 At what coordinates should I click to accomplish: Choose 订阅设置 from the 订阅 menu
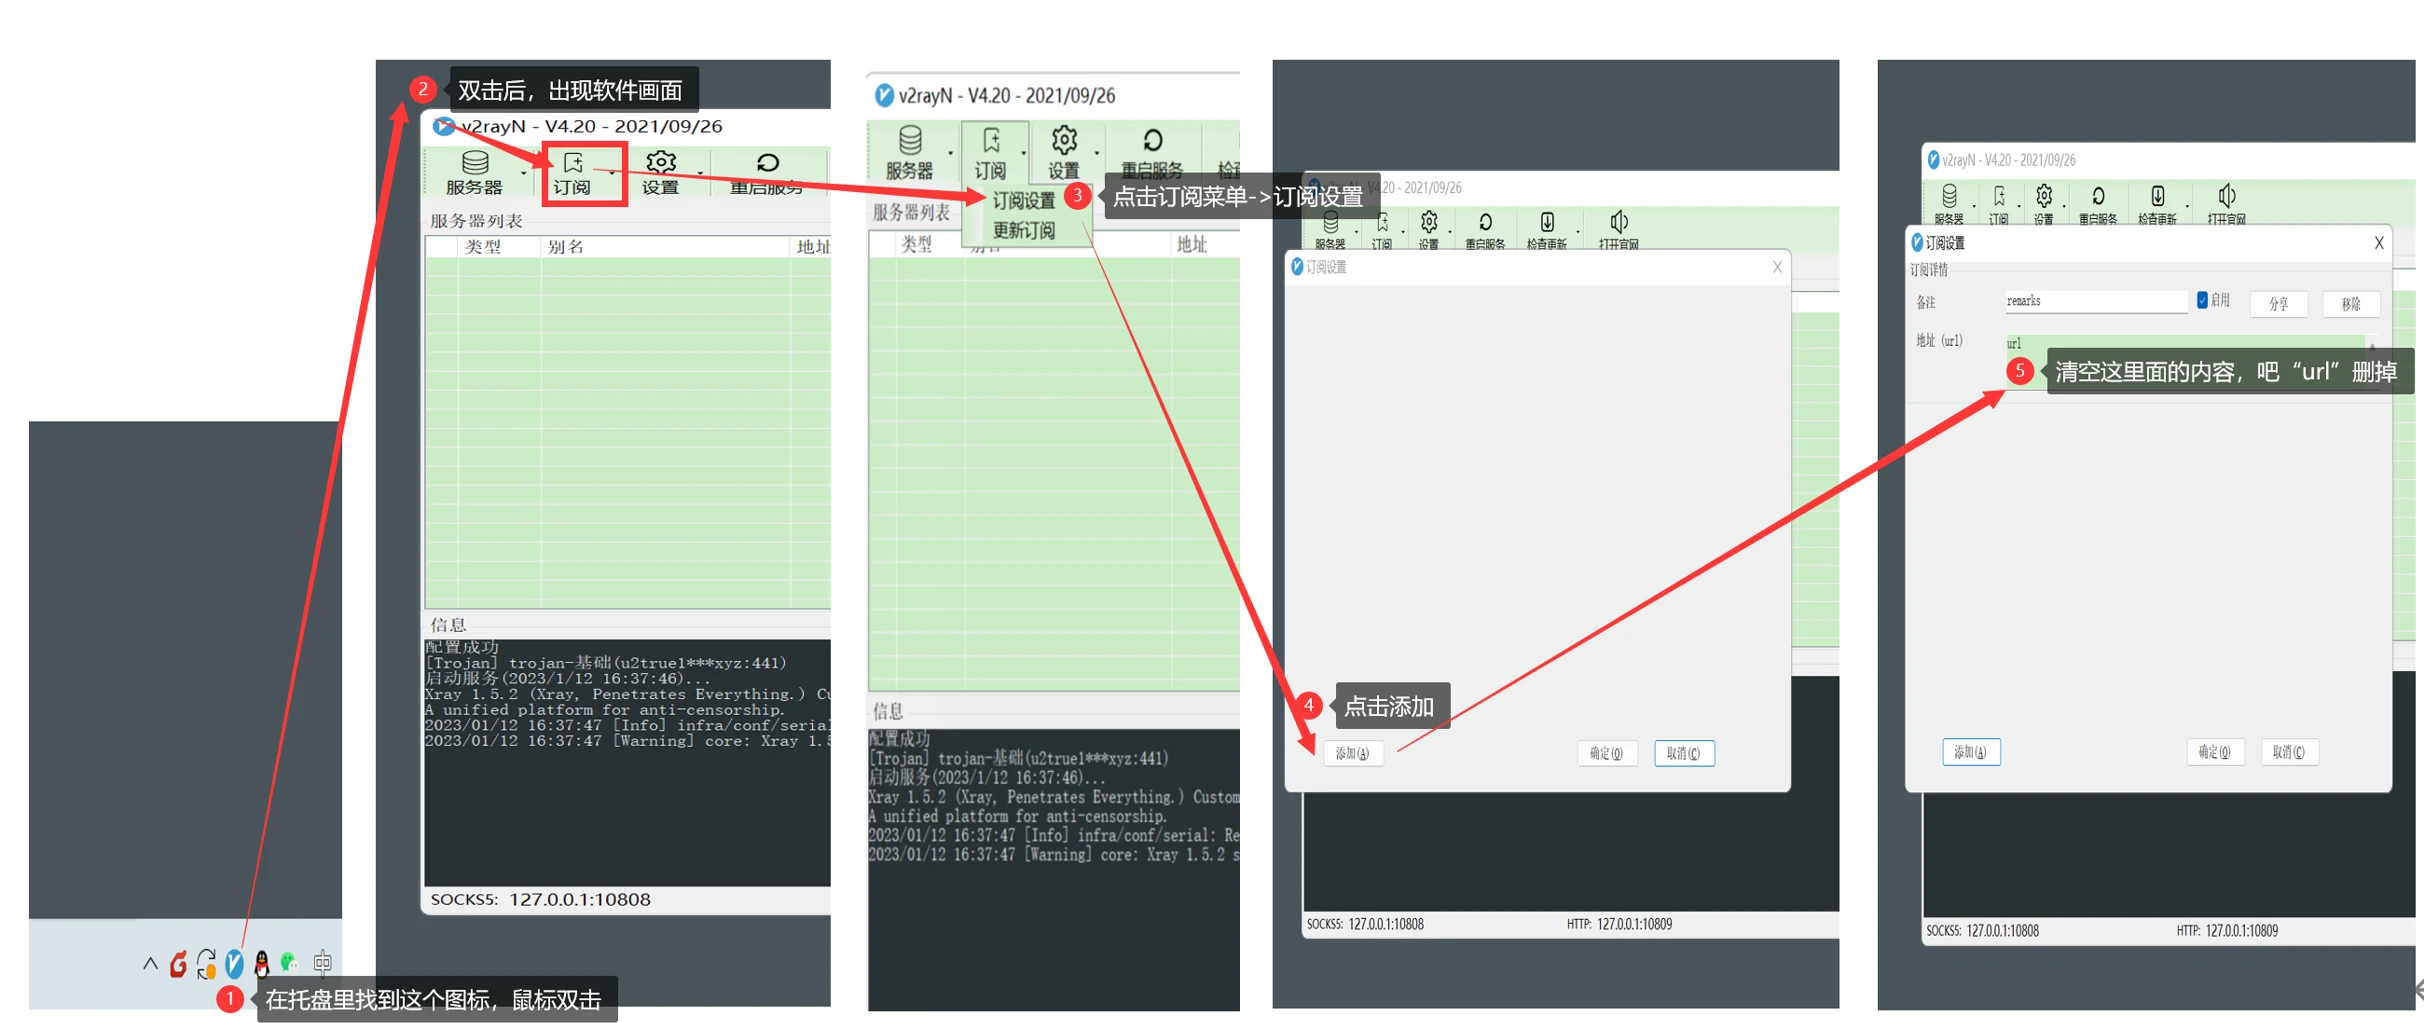tap(1023, 201)
